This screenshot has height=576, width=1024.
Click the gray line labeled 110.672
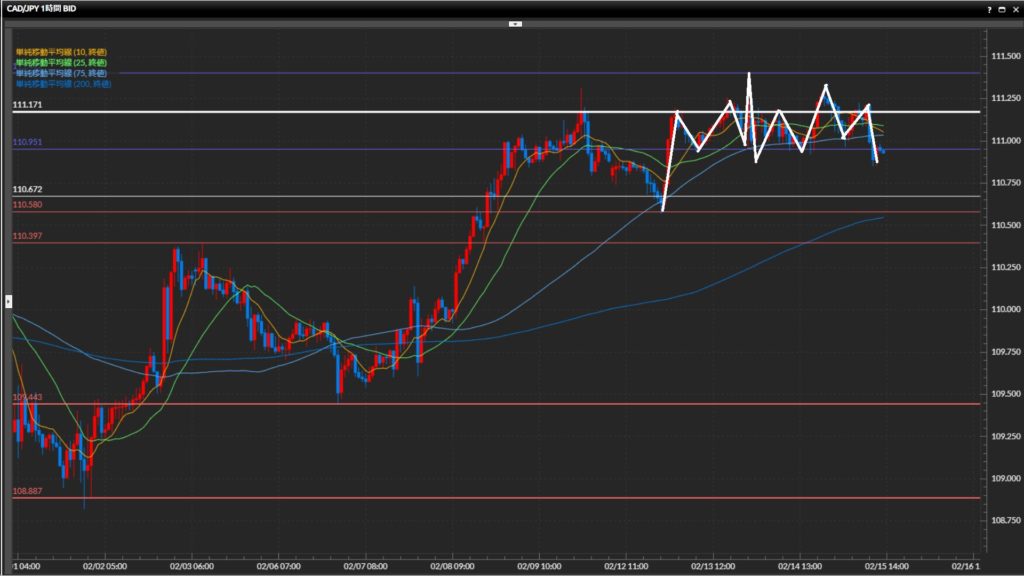(300, 196)
